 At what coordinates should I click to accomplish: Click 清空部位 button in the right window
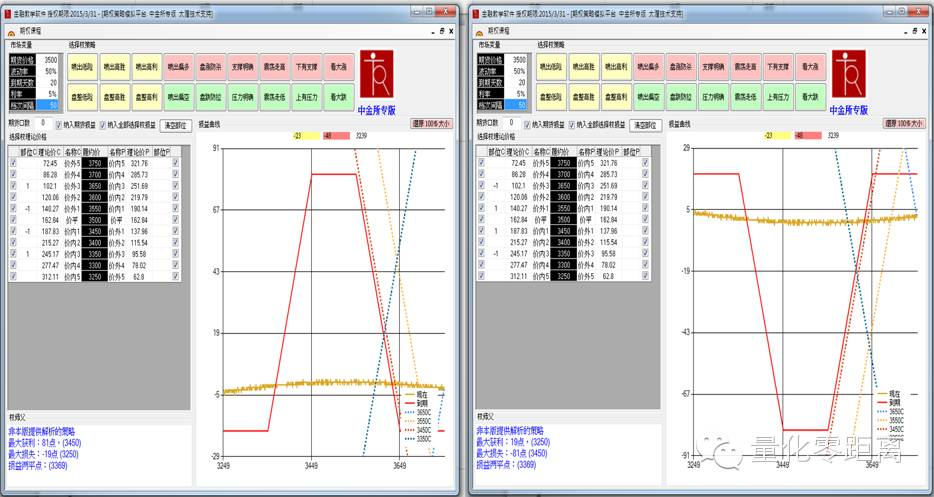tap(646, 126)
